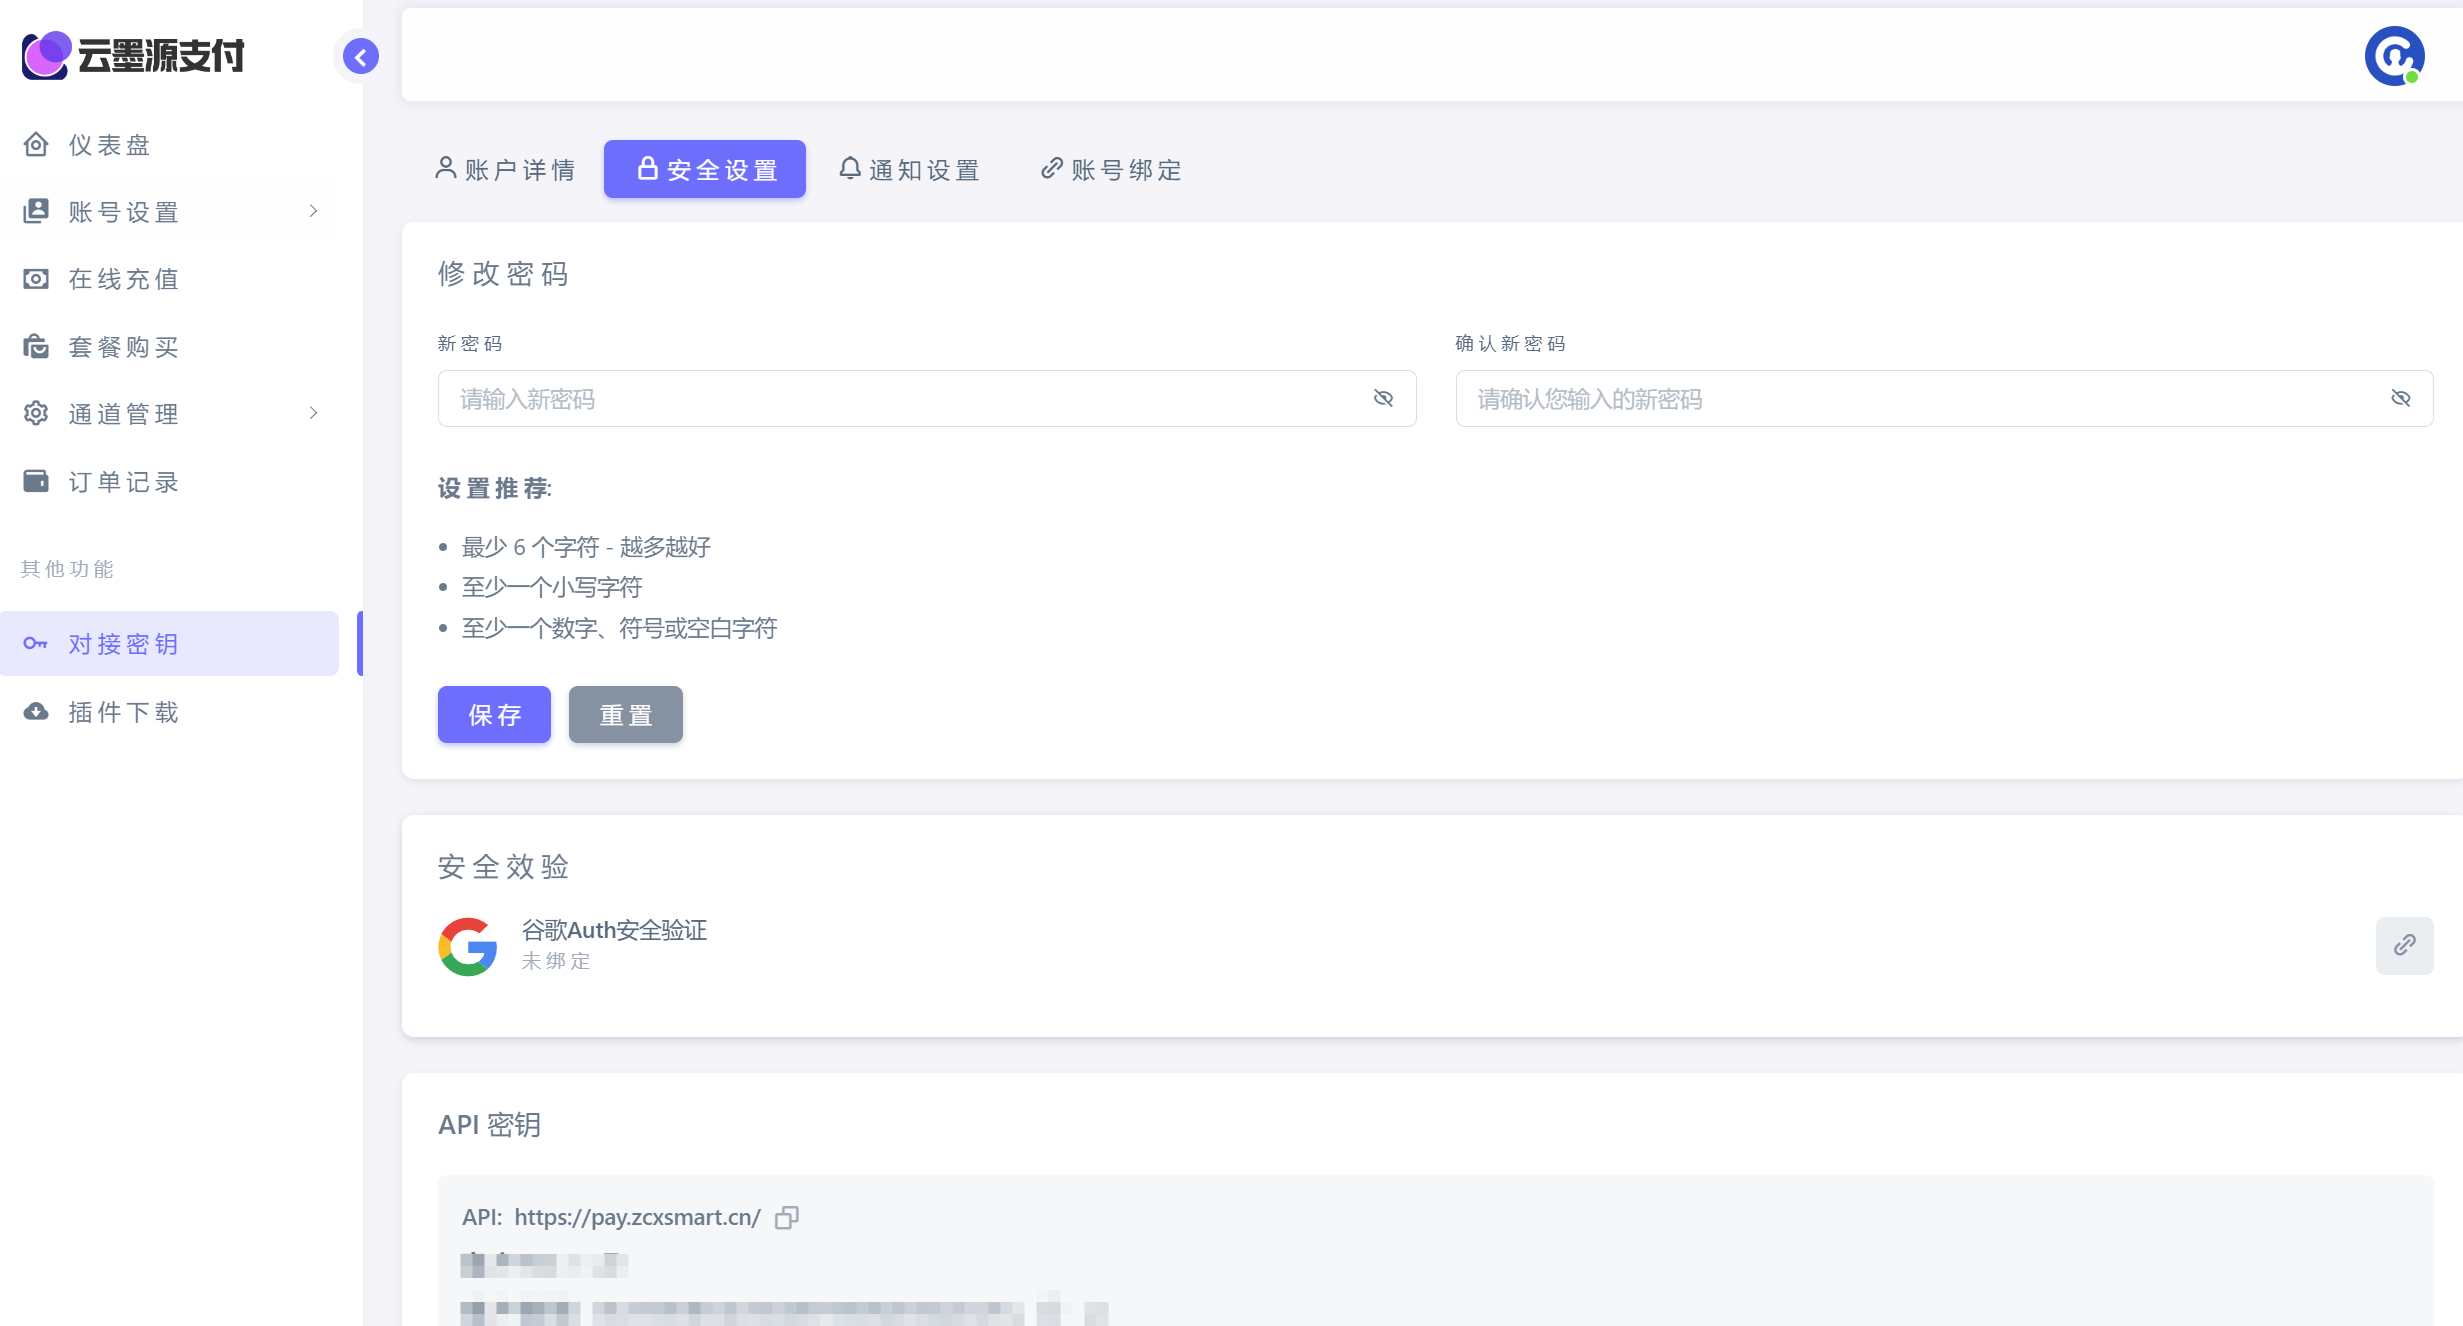
Task: Click the 重置 reset button
Action: (626, 715)
